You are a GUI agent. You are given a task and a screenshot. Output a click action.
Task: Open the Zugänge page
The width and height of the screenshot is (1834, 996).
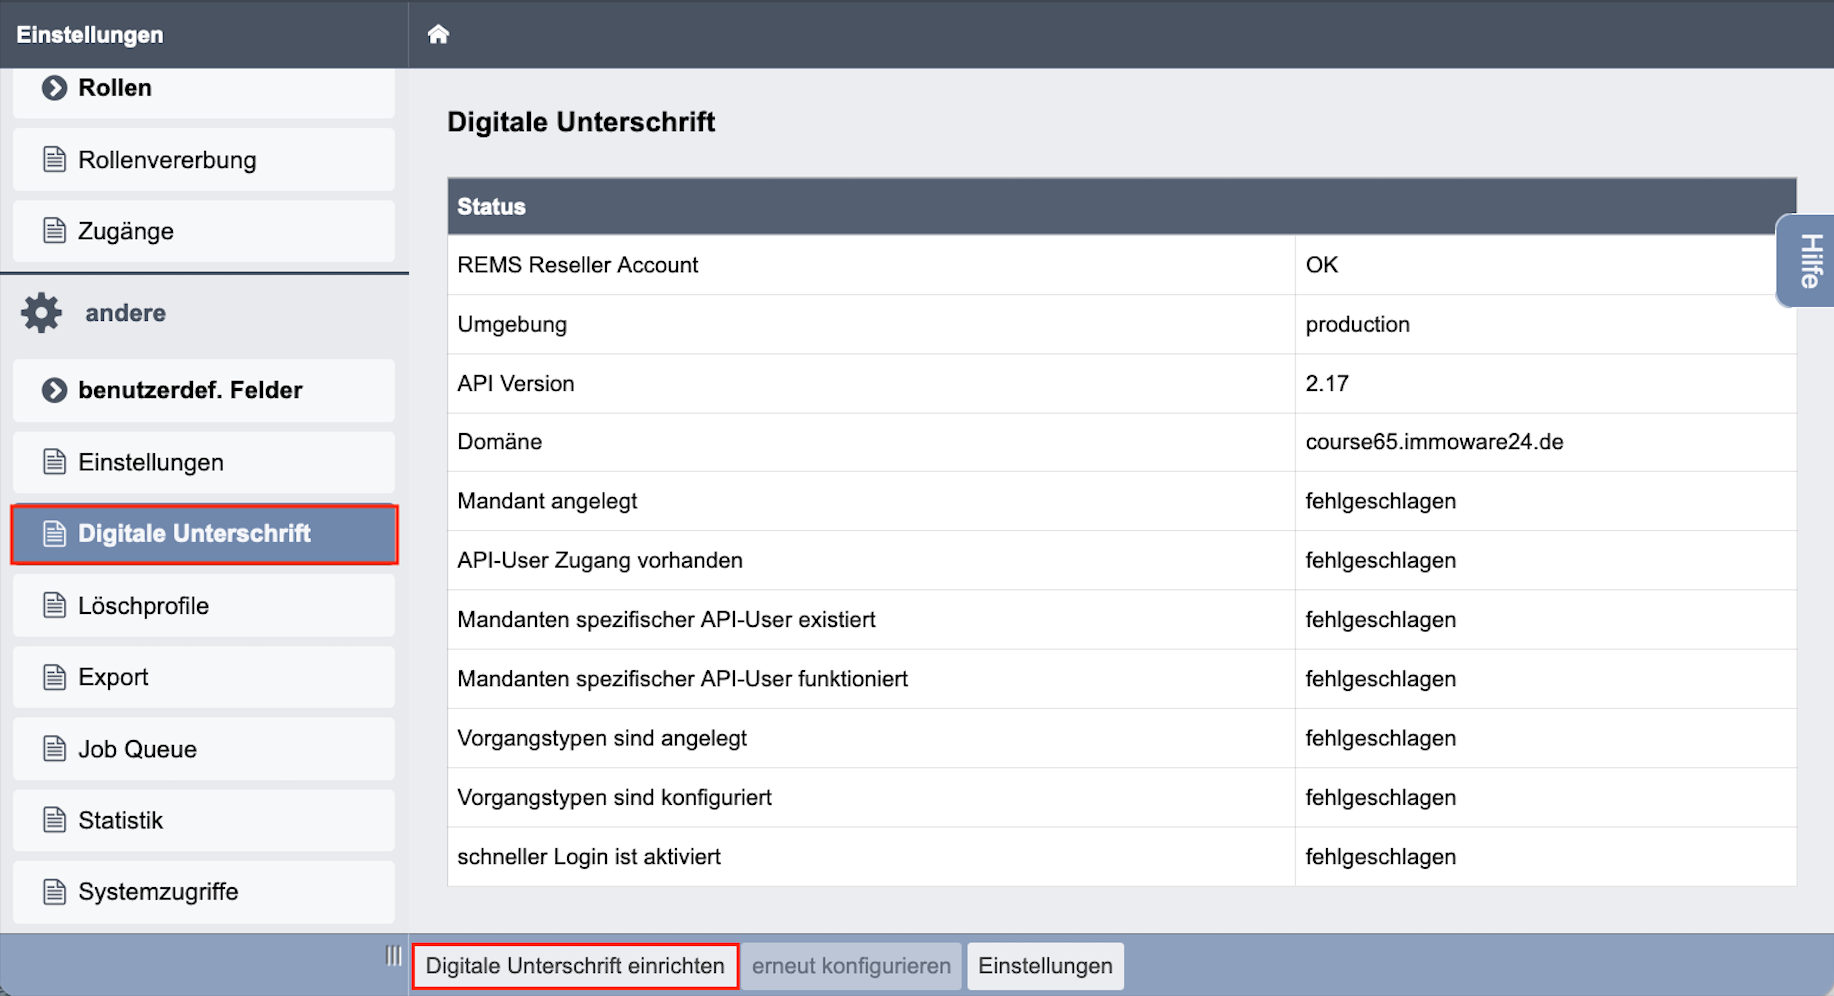coord(204,231)
